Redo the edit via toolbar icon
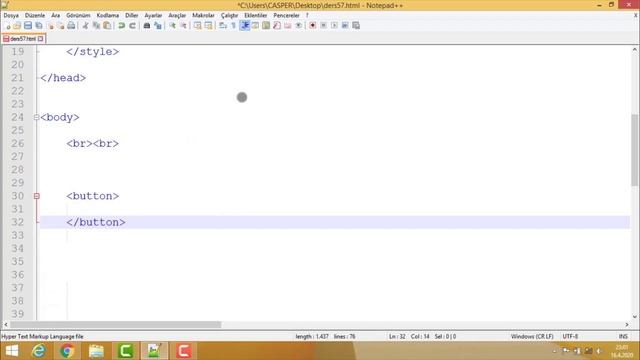This screenshot has height=360, width=640. 132,26
